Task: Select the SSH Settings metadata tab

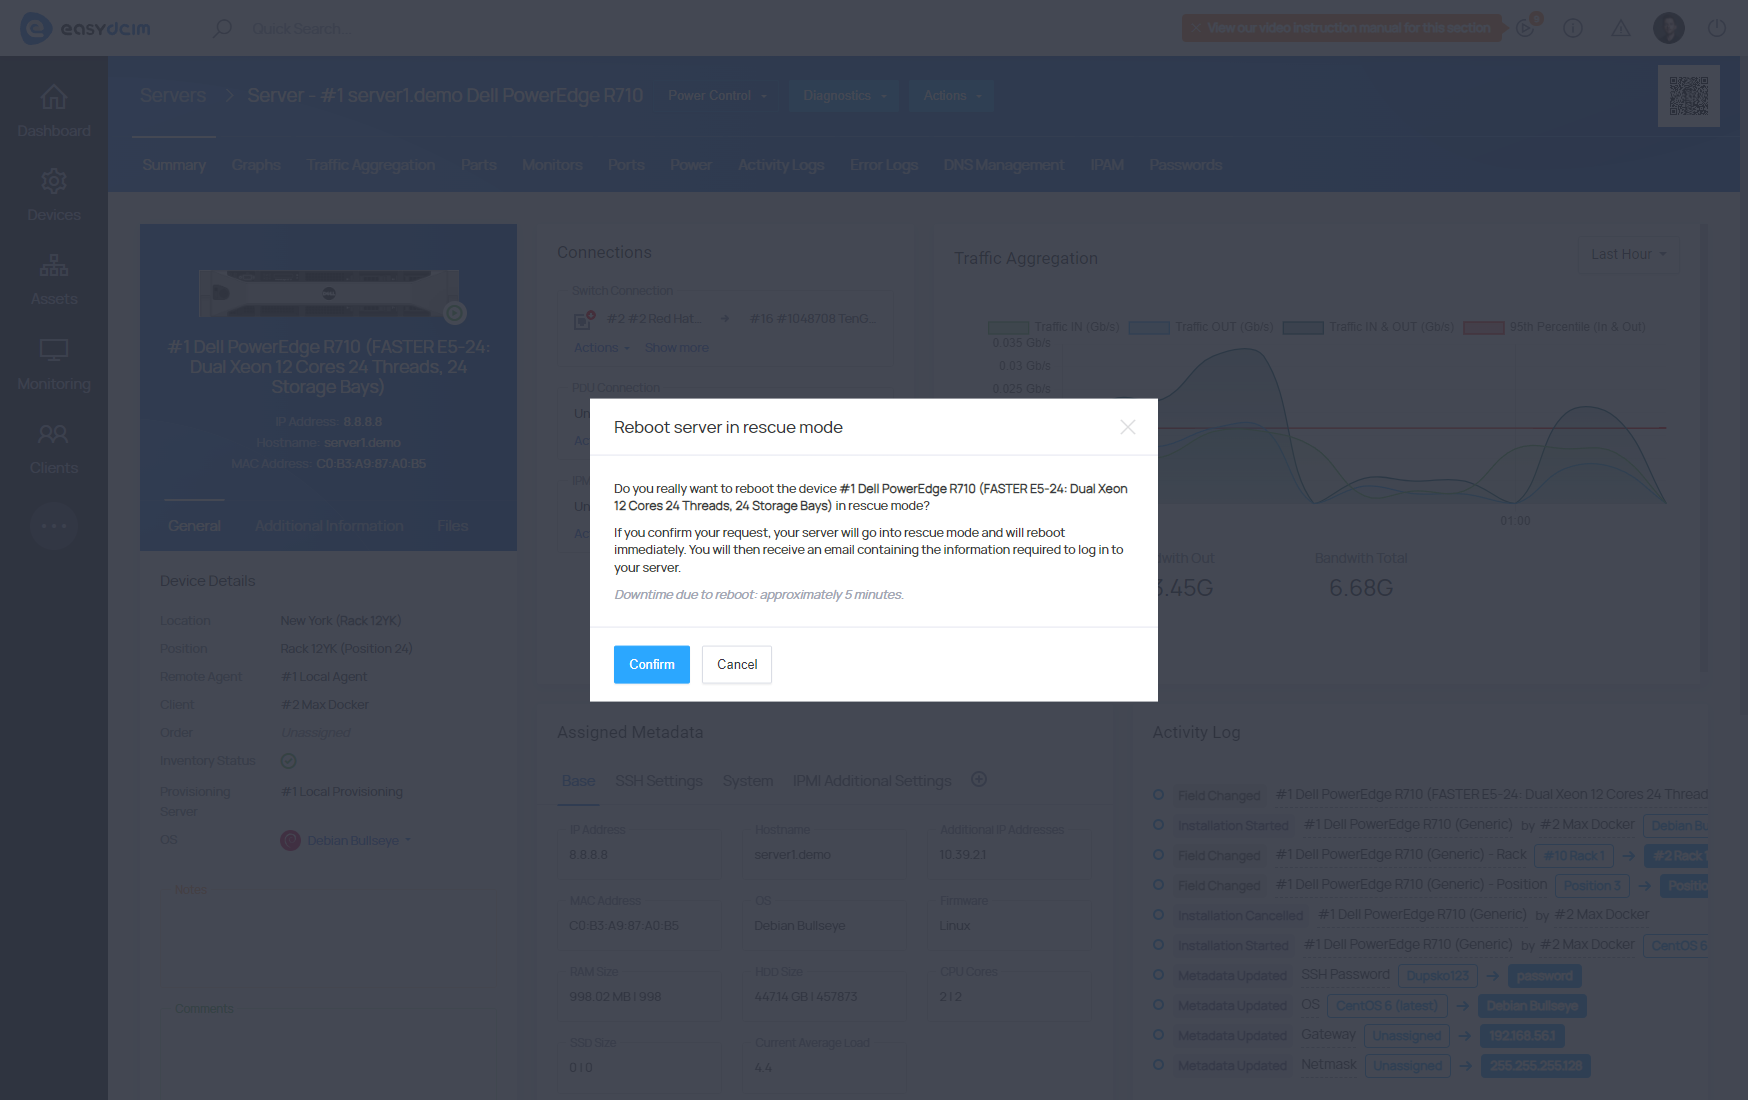Action: coord(659,781)
